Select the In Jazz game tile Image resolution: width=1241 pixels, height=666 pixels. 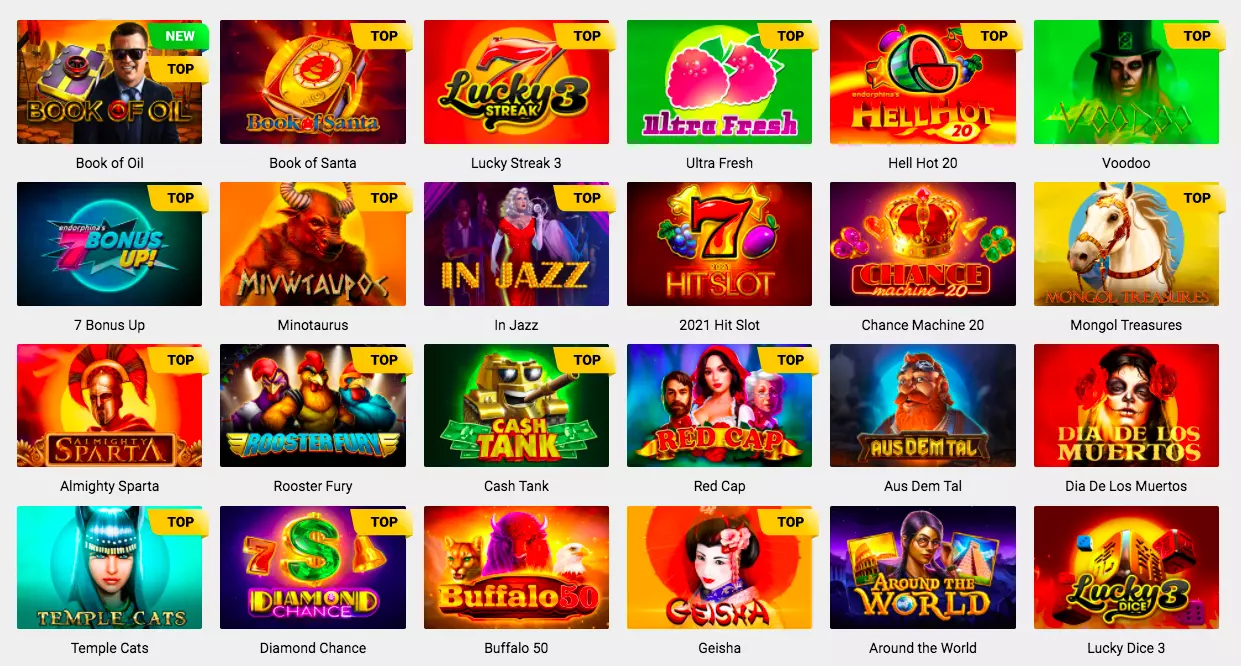click(x=516, y=244)
